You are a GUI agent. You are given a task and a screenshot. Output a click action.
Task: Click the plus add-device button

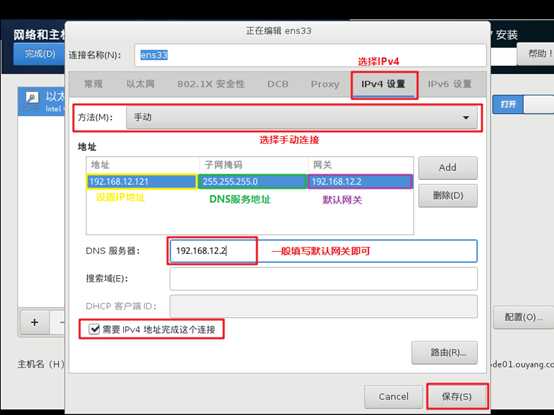tap(35, 322)
